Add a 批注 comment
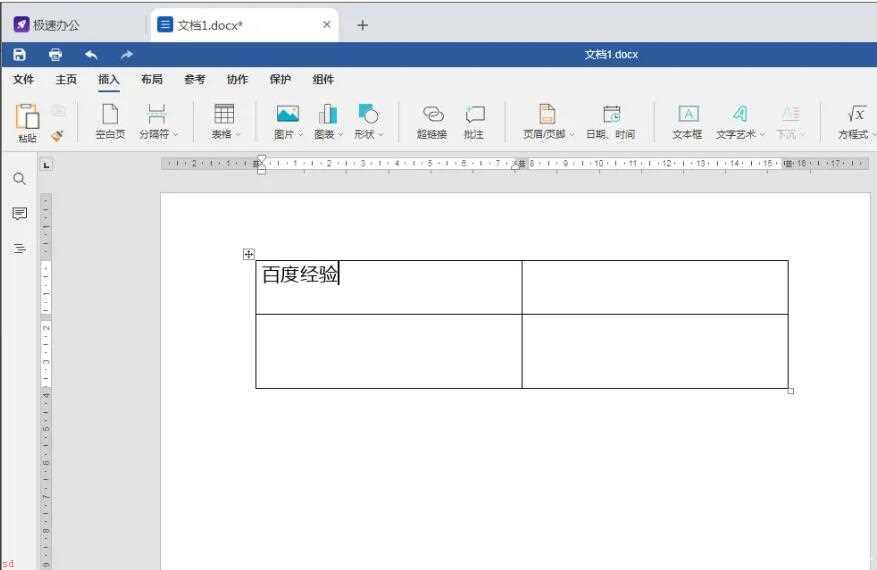 tap(474, 121)
